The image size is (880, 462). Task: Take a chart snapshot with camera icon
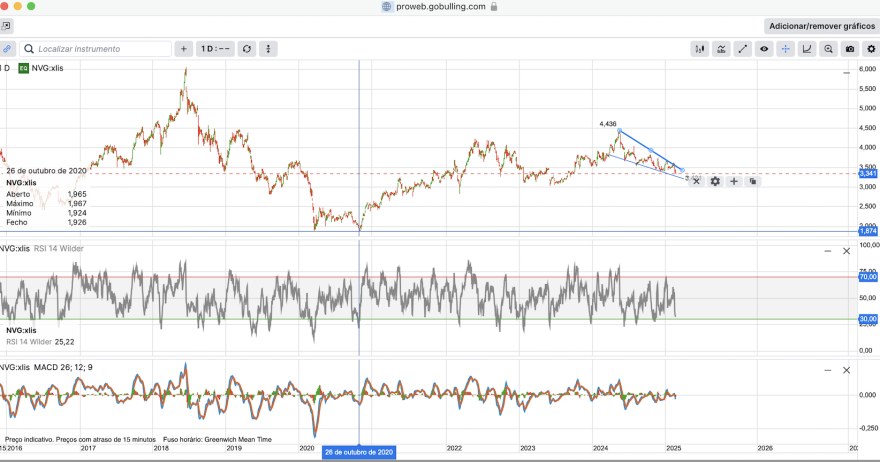pos(850,49)
